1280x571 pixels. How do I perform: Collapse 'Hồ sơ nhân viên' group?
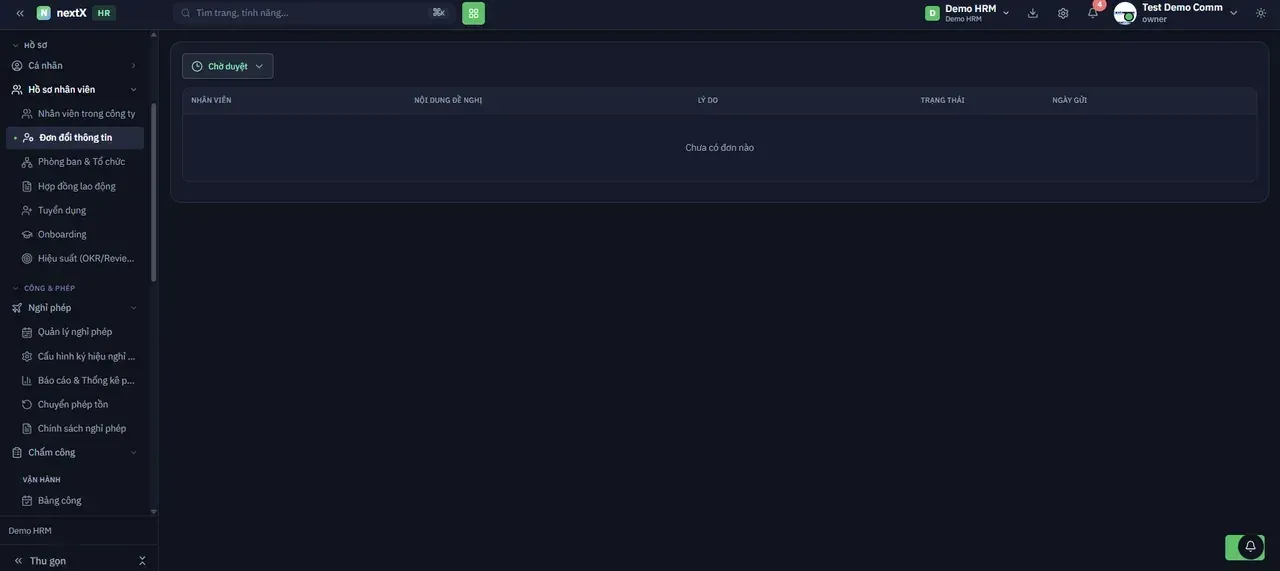tap(75, 89)
